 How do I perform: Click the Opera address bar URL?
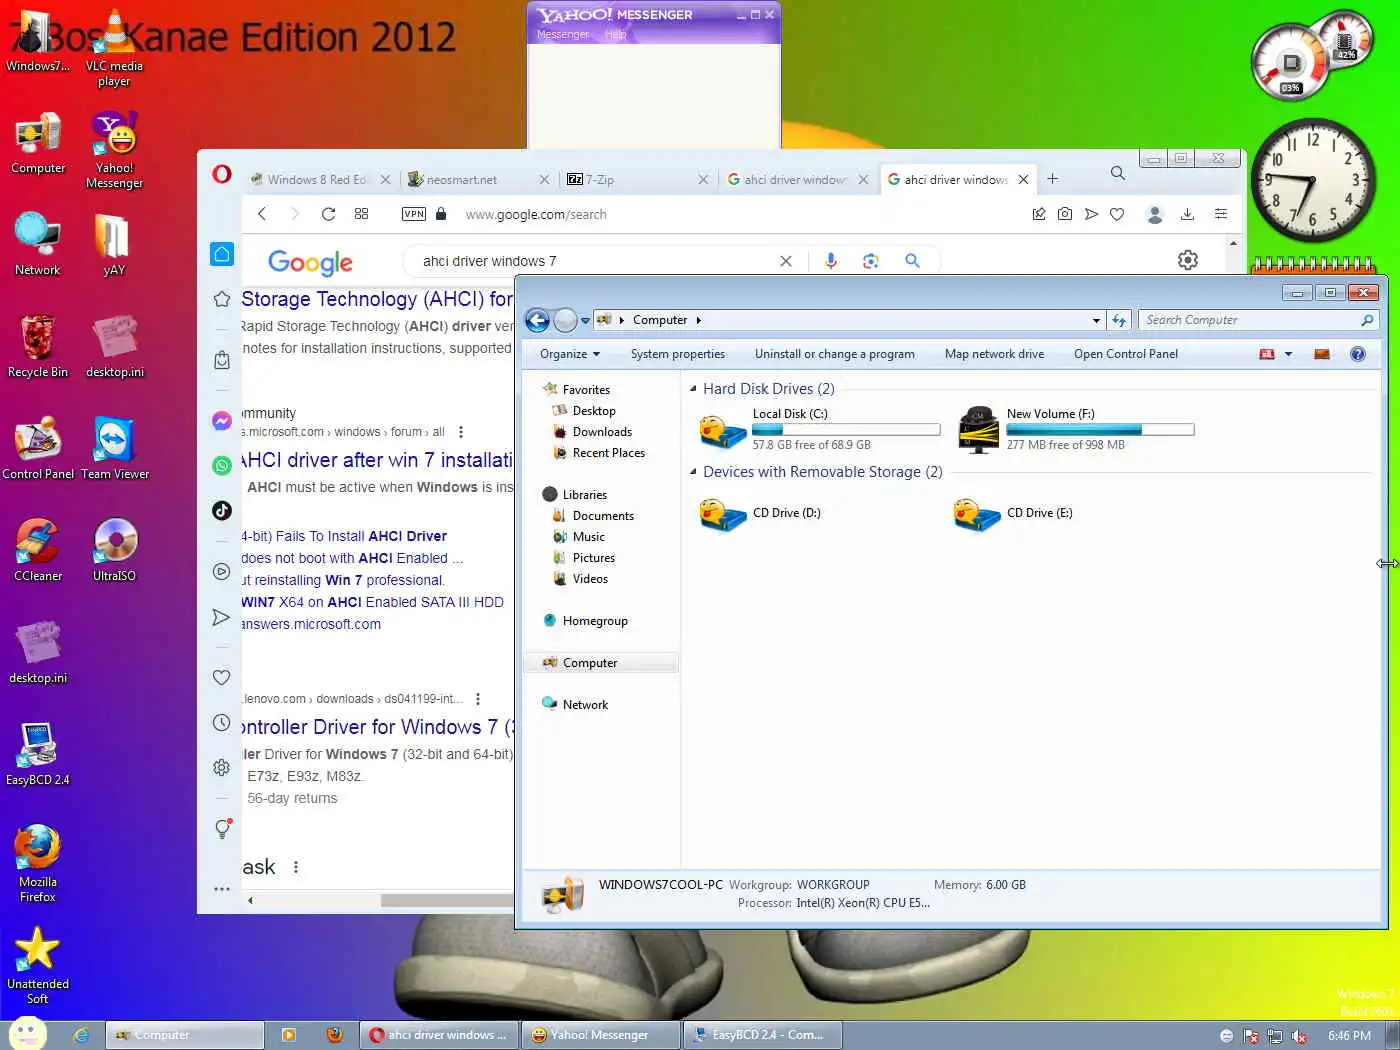(x=536, y=214)
